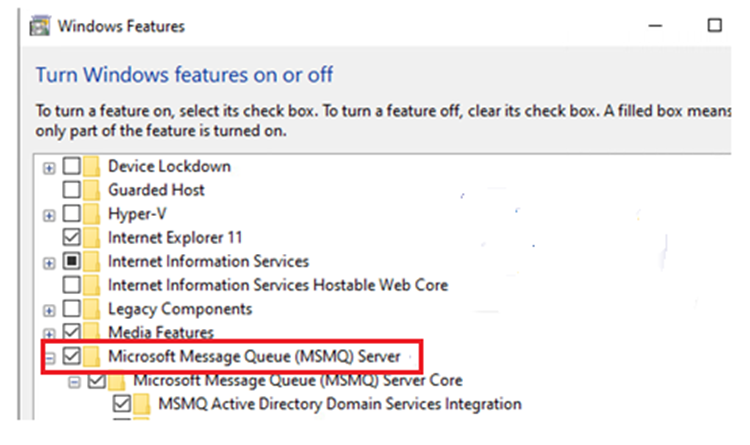The image size is (750, 445).
Task: Select the Internet Explorer 11 folder icon
Action: pyautogui.click(x=92, y=237)
